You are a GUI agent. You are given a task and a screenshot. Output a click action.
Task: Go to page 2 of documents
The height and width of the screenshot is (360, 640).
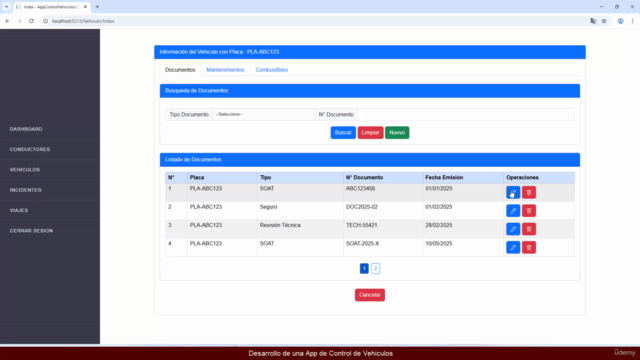click(x=376, y=268)
